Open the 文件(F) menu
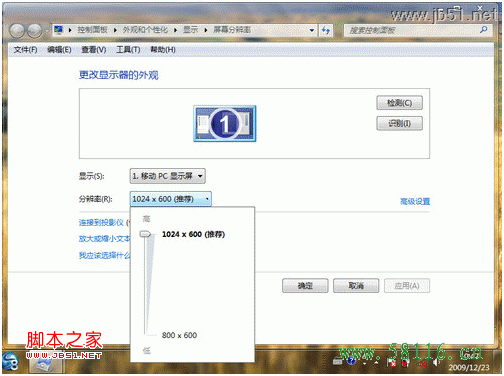 click(25, 50)
